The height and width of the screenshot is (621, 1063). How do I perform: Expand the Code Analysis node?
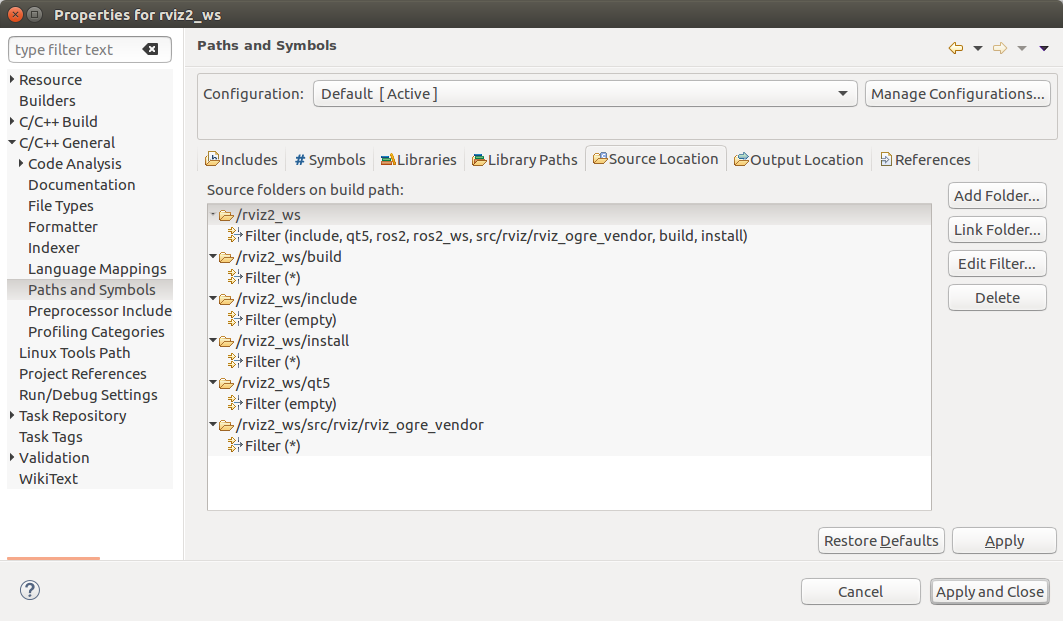point(21,164)
